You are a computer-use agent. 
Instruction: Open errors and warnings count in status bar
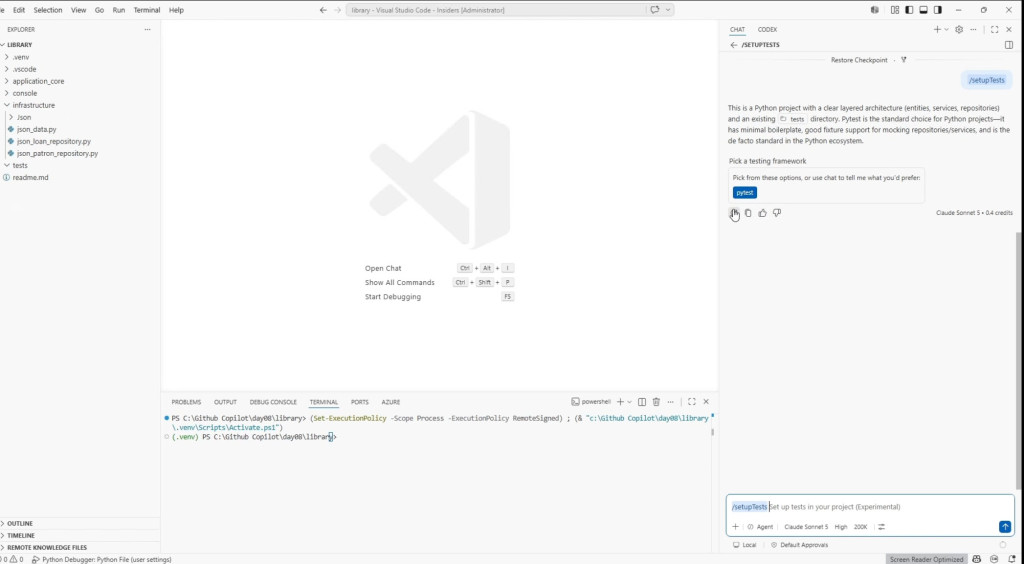click(12, 559)
